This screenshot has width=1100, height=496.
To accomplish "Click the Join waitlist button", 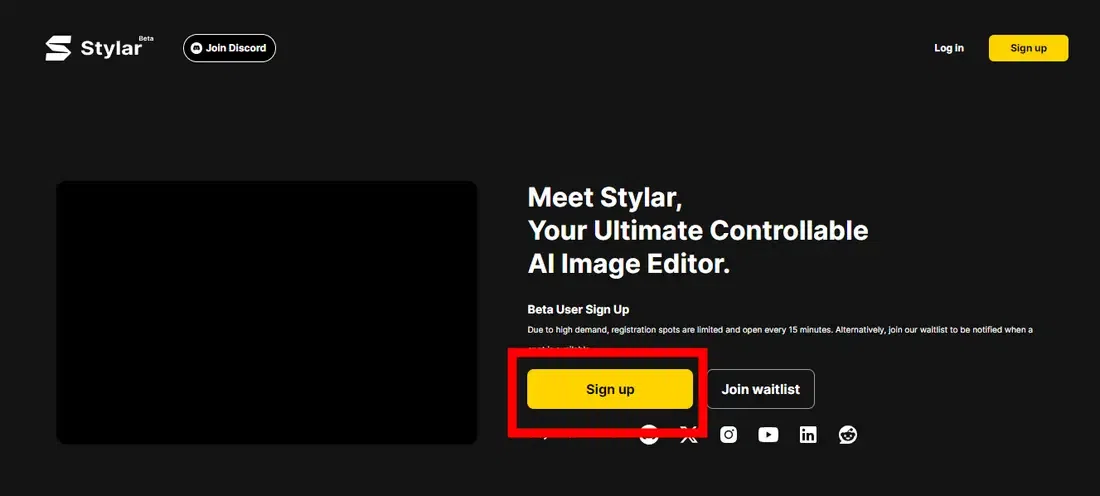I will coord(760,389).
